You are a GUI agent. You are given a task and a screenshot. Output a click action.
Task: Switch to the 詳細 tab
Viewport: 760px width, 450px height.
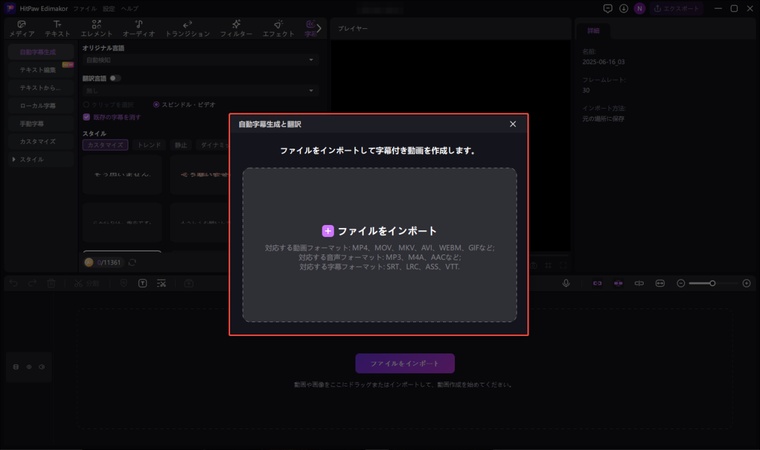tap(593, 31)
